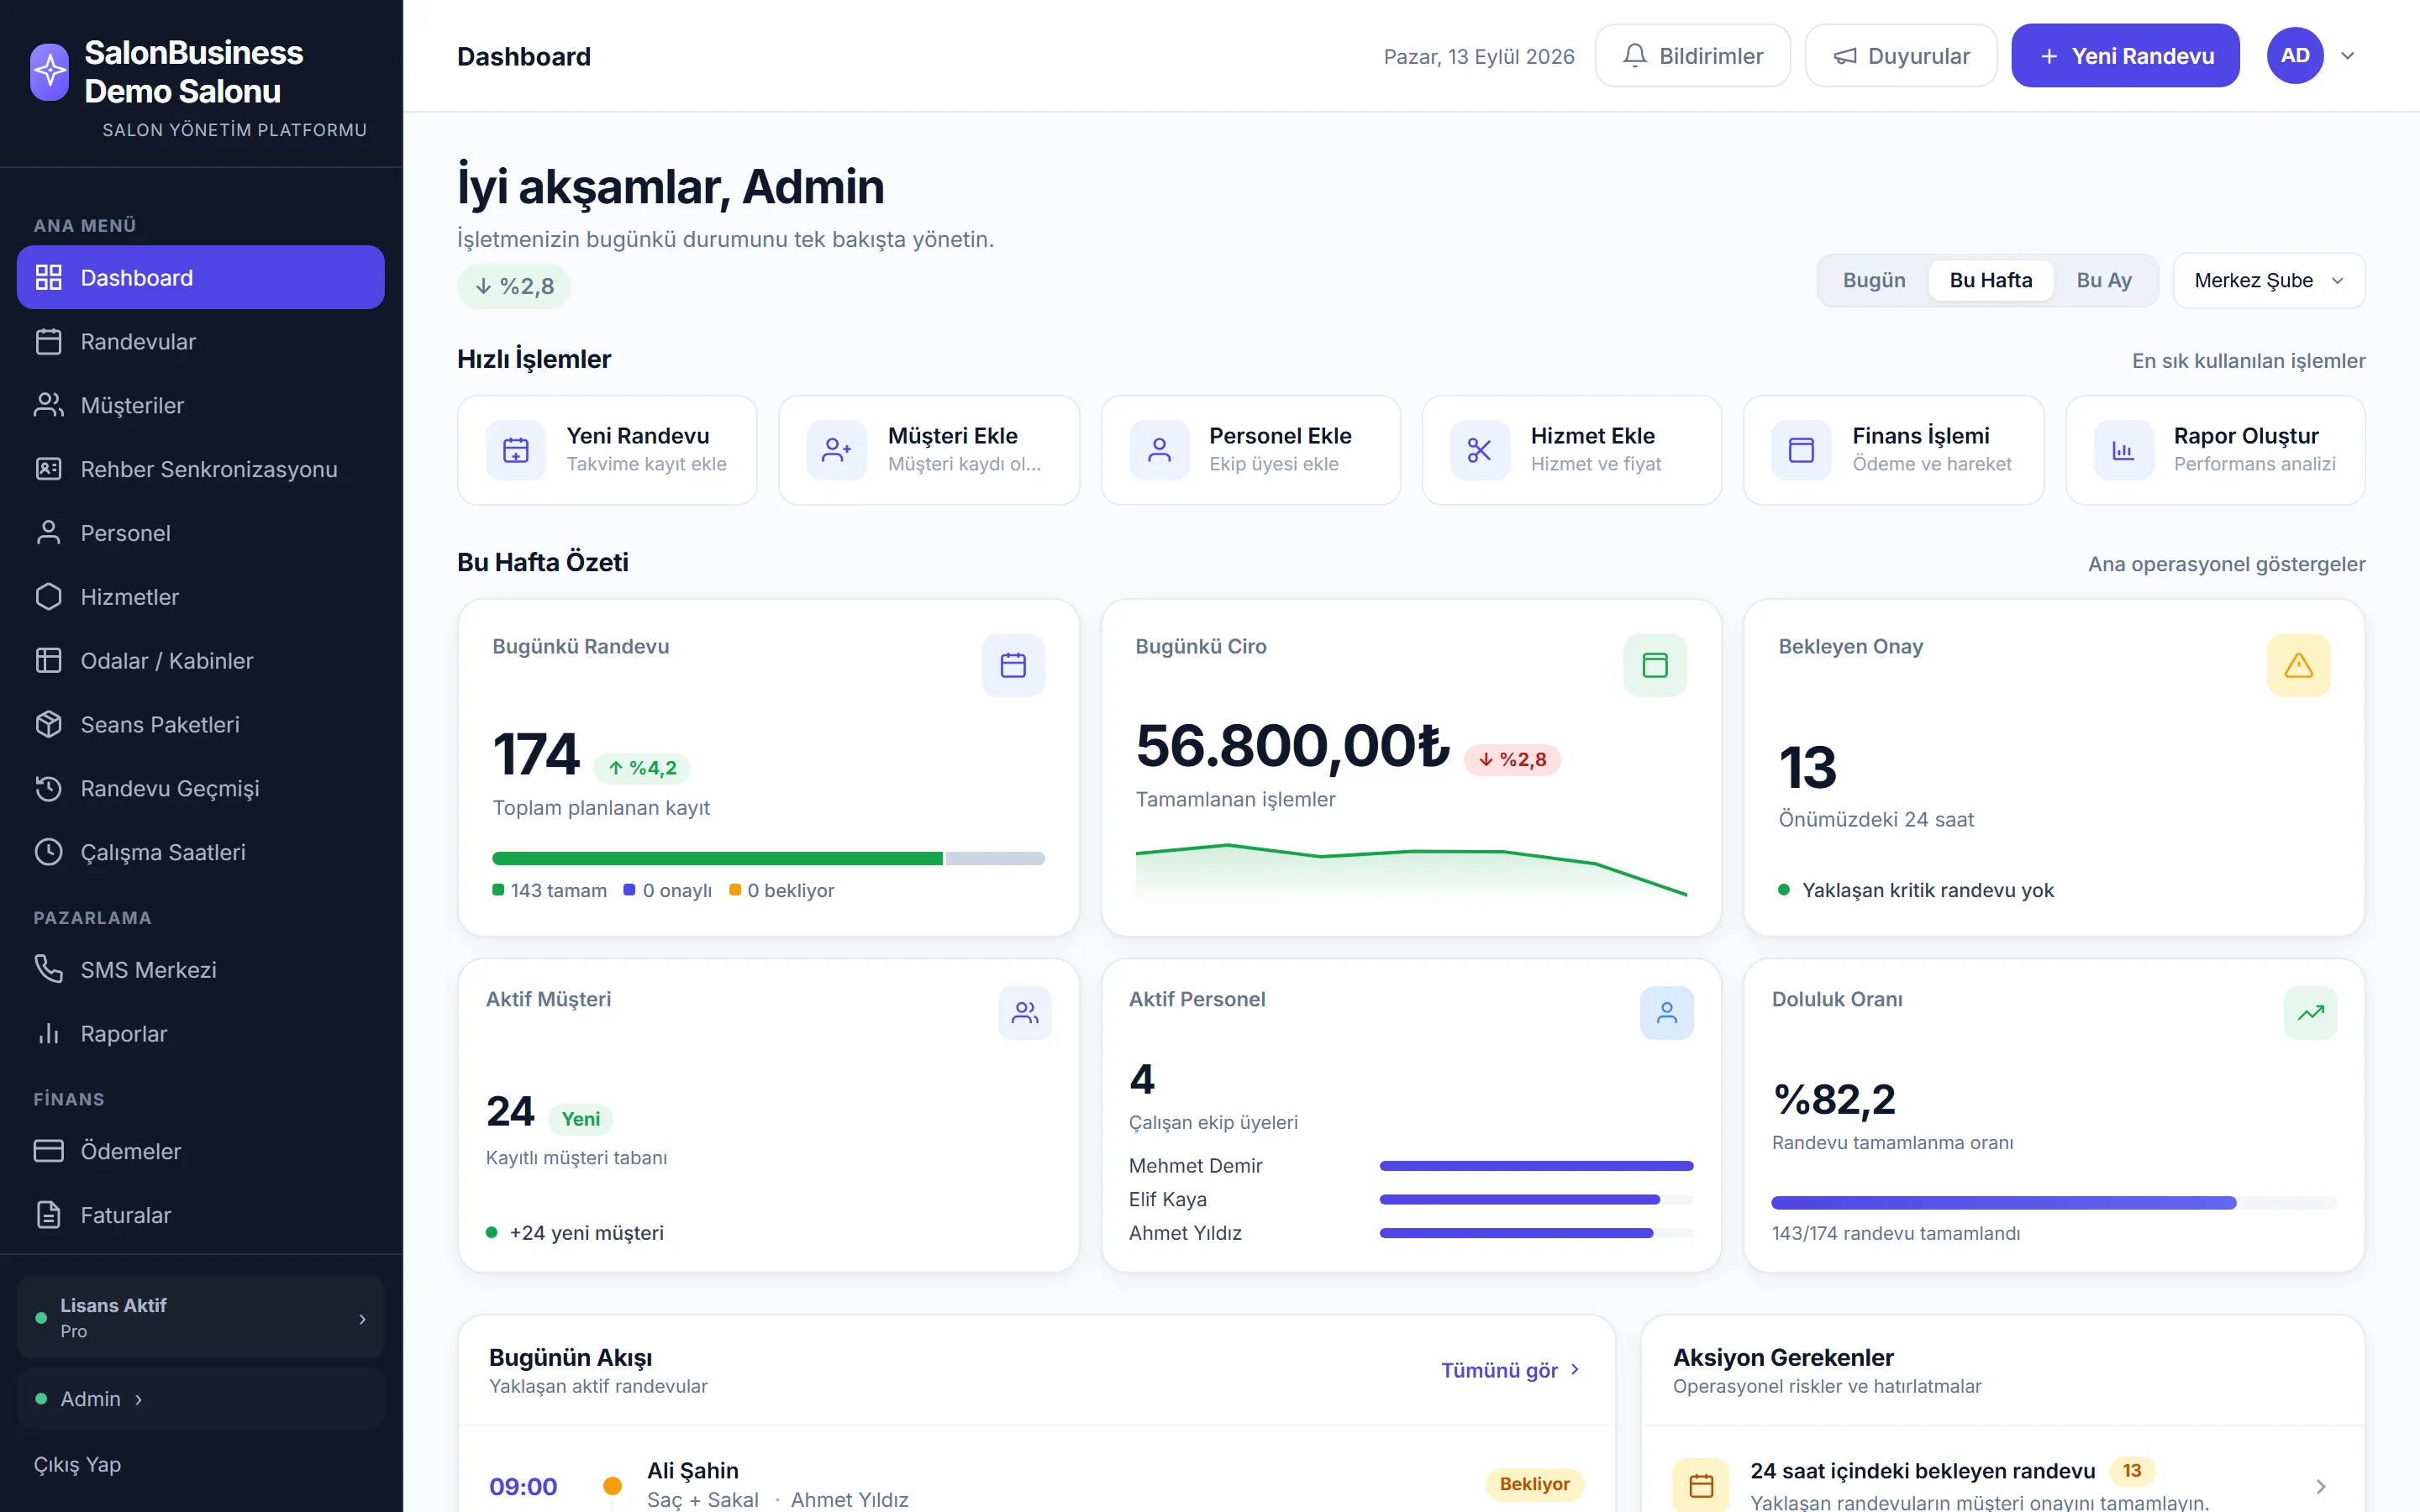Click the megaphone icon in Duyurular button
Screen dimensions: 2420x1512
pyautogui.click(x=1845, y=56)
